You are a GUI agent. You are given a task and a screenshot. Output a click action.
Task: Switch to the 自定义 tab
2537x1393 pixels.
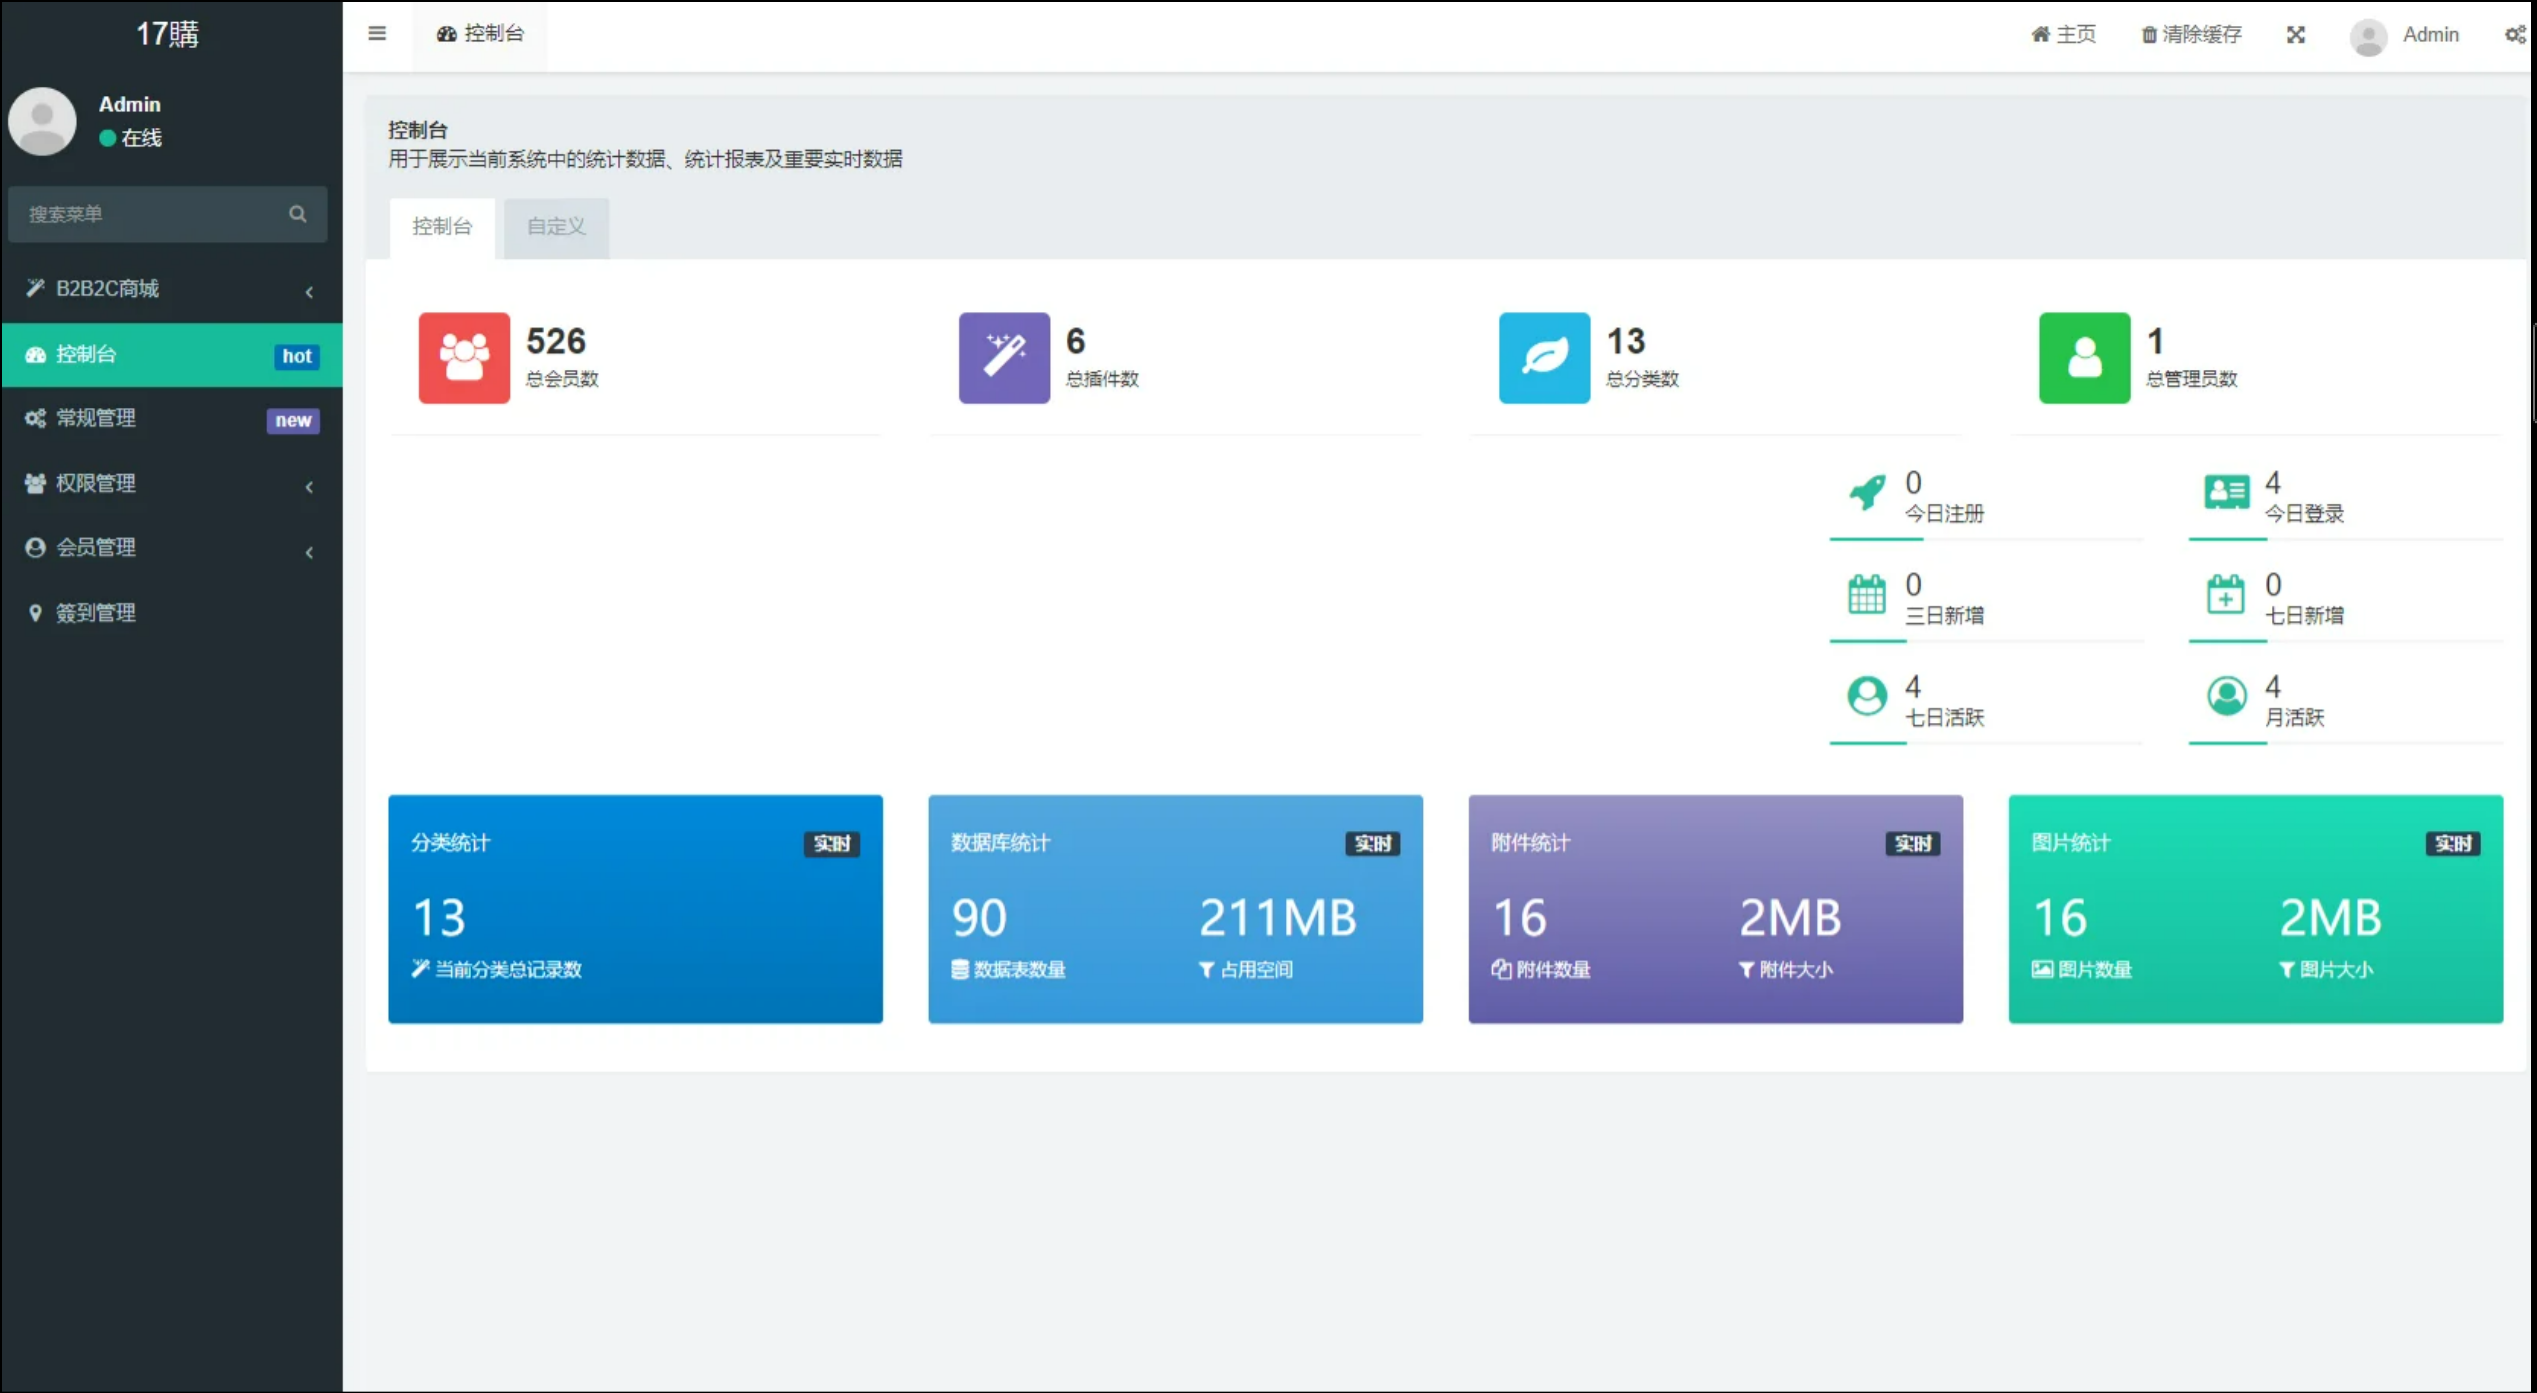[556, 227]
